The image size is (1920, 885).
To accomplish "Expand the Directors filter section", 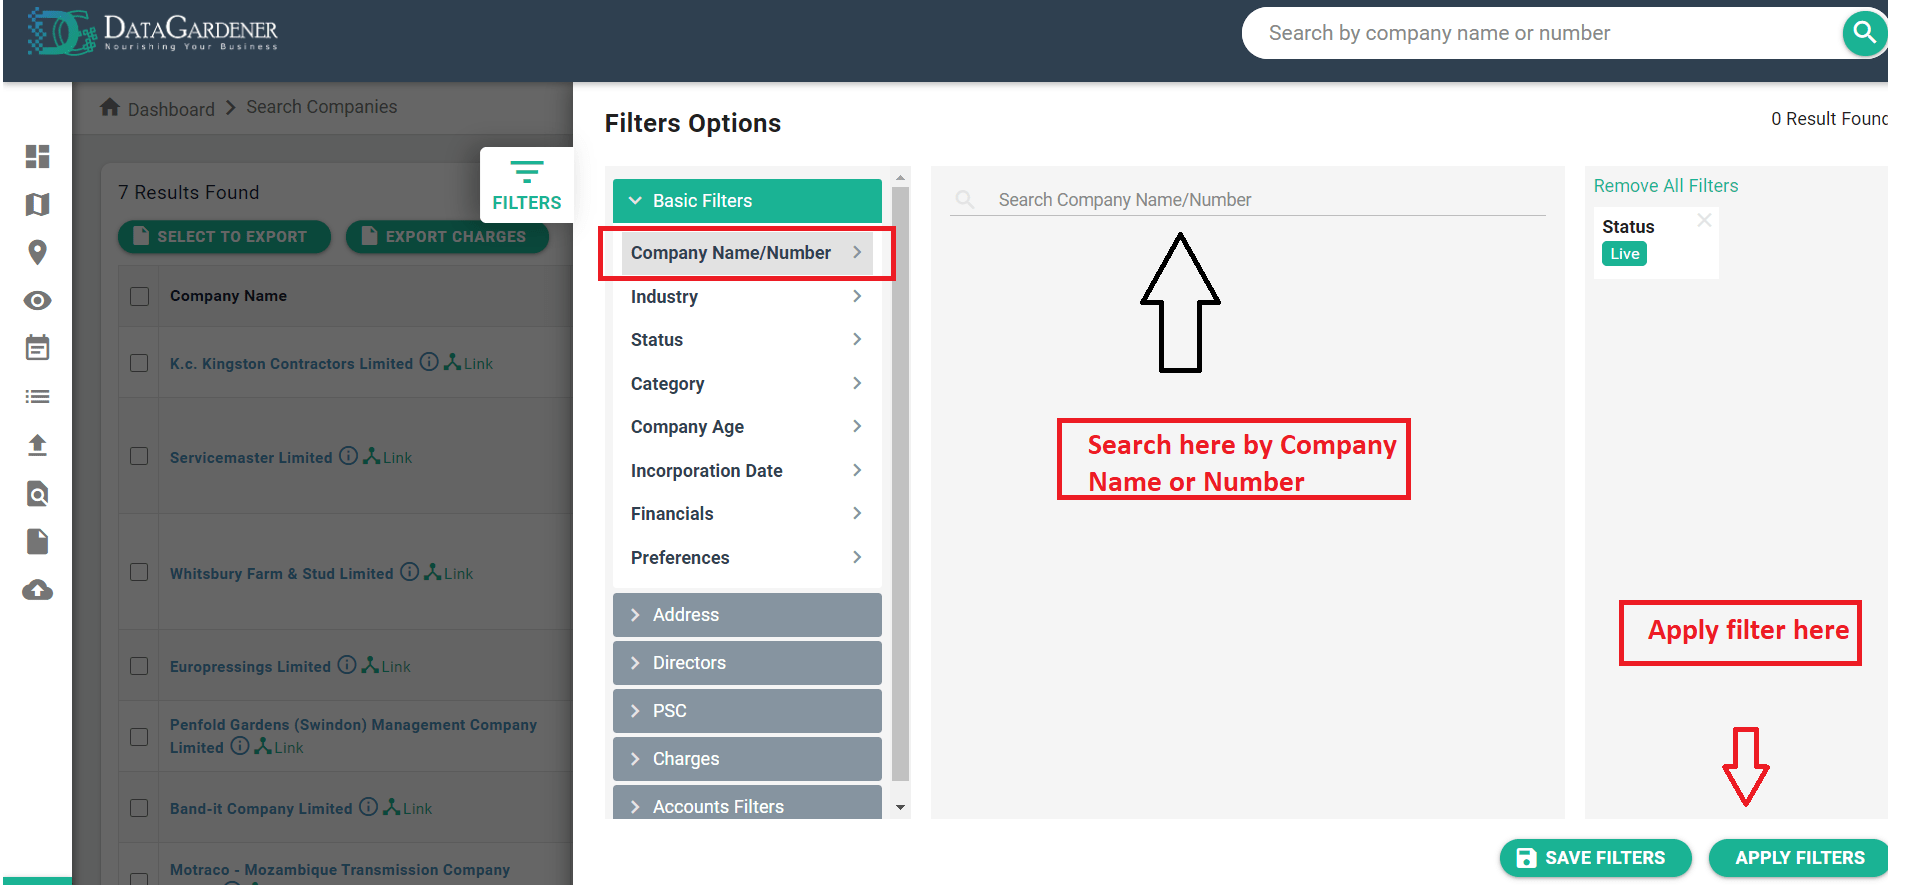I will 746,663.
